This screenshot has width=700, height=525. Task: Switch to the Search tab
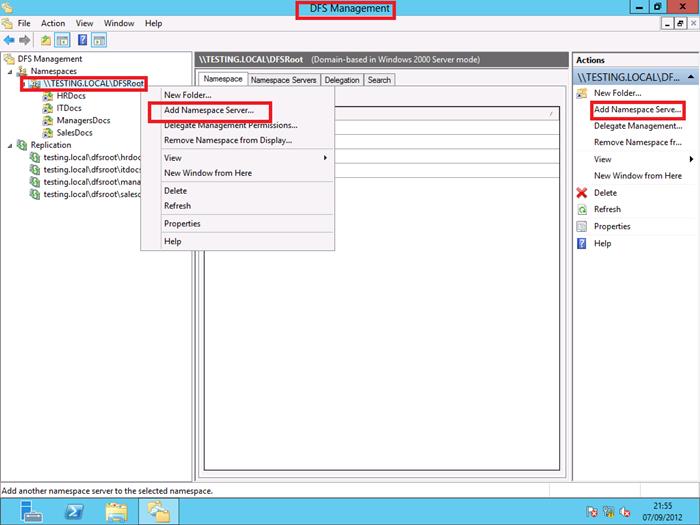tap(379, 80)
